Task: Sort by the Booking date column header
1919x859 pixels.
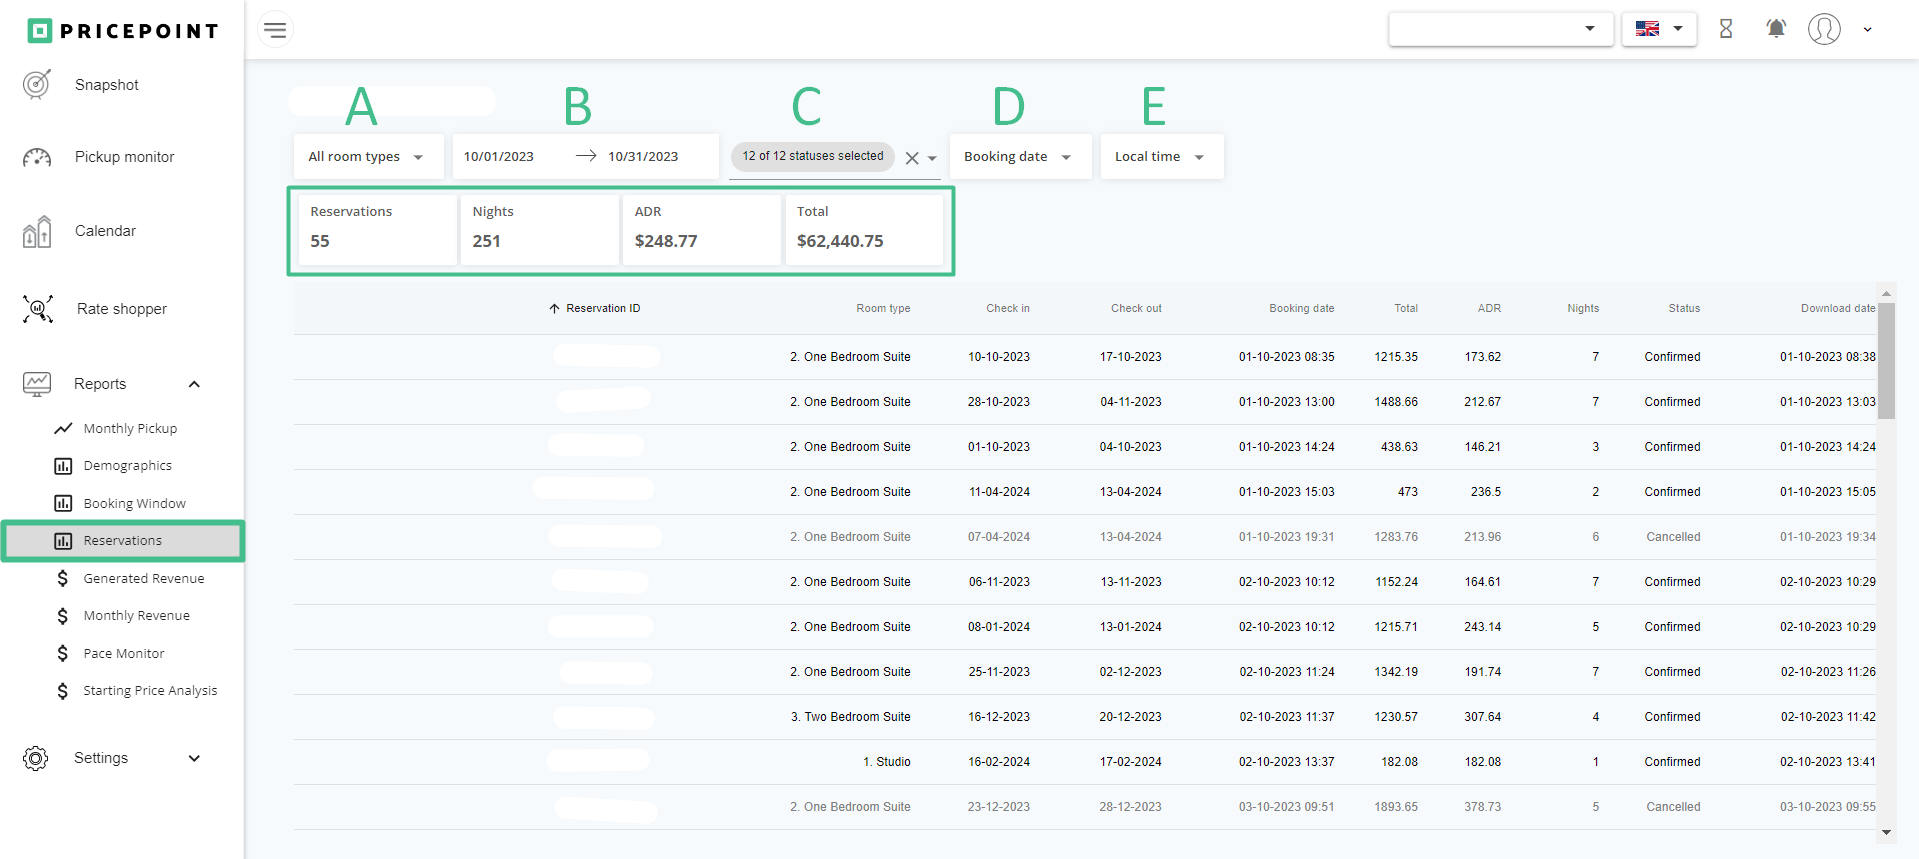Action: tap(1301, 308)
